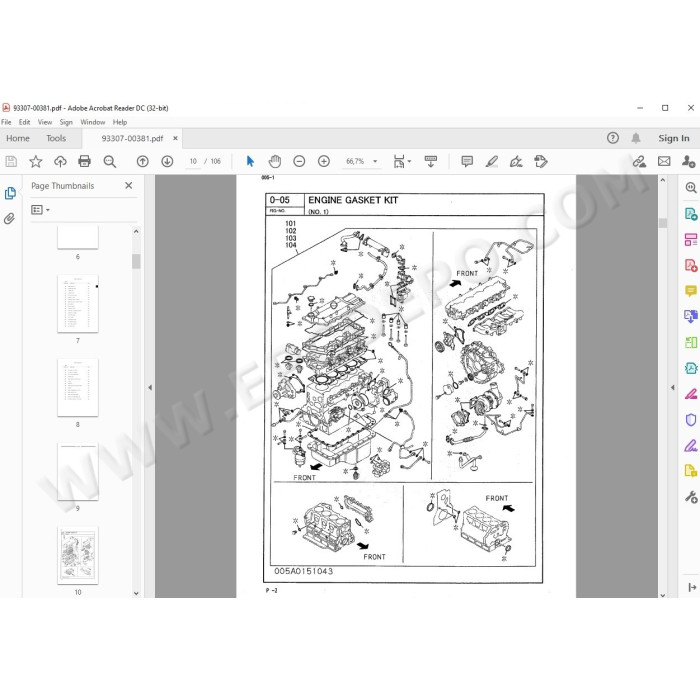Send file by email envelope icon

coord(664,161)
